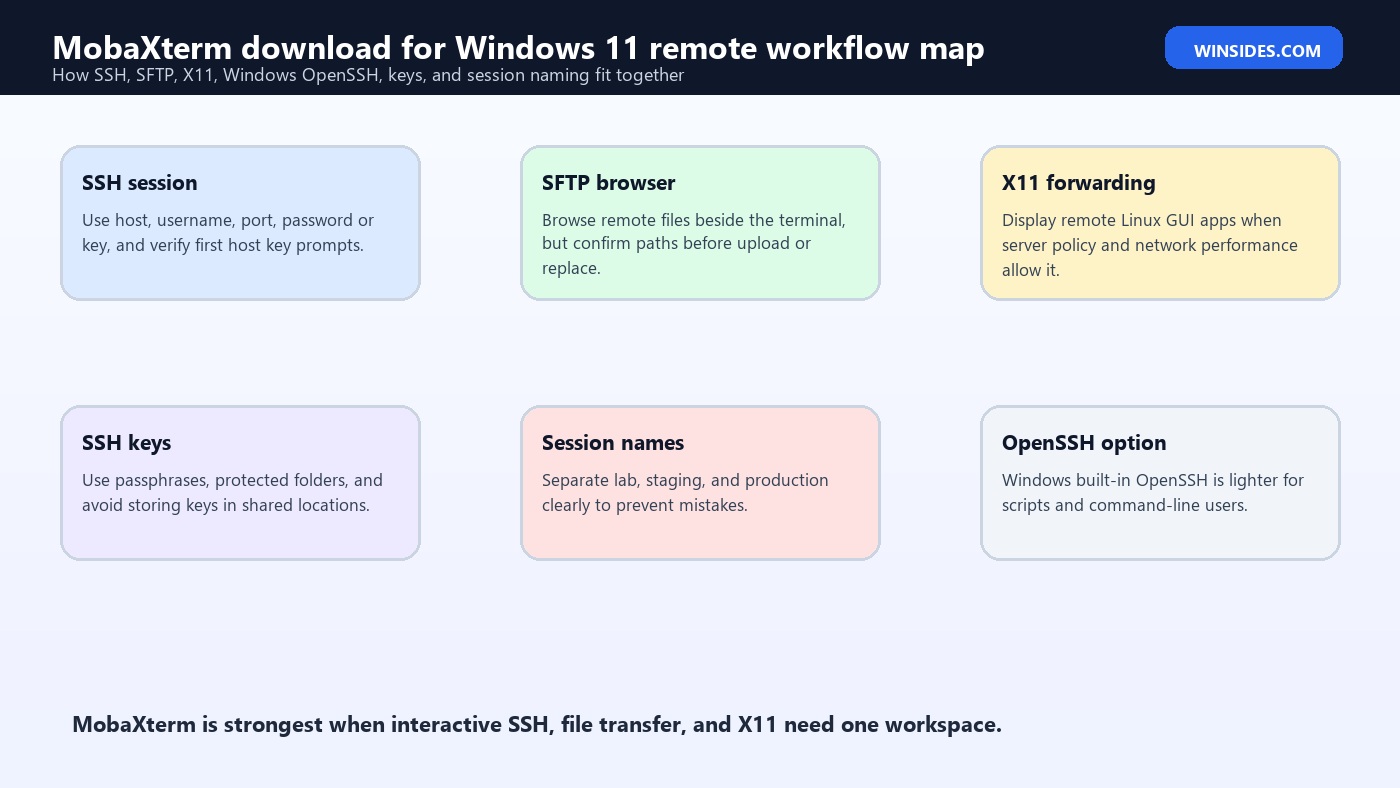This screenshot has width=1400, height=788.
Task: Click the text 'Windows built-in OpenSSH is lighter for'
Action: (x=1153, y=480)
